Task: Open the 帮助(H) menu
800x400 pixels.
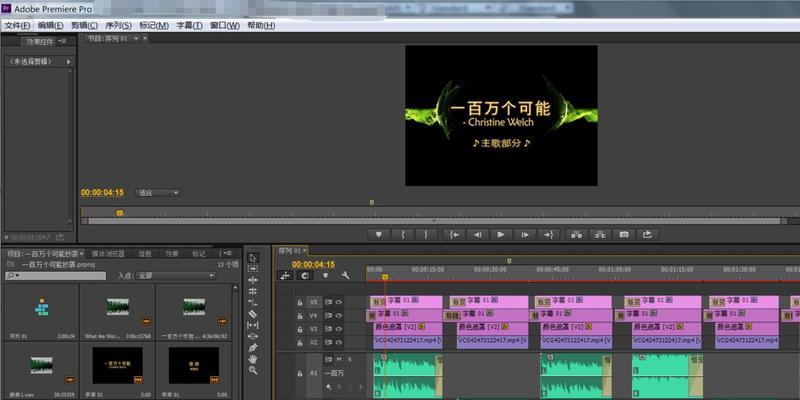Action: tap(261, 26)
